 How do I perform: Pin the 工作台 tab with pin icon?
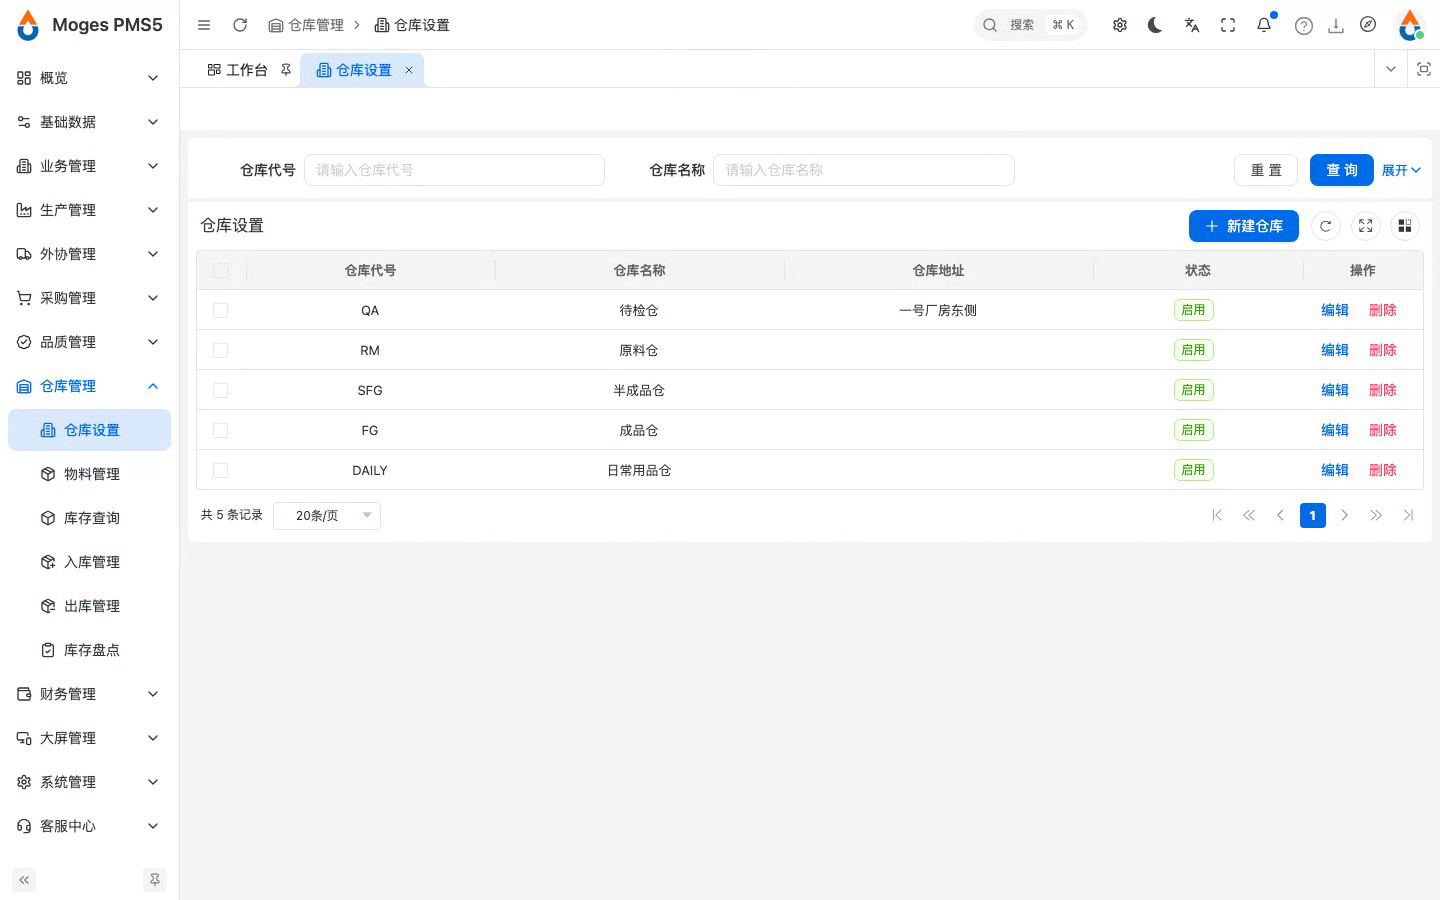point(286,70)
